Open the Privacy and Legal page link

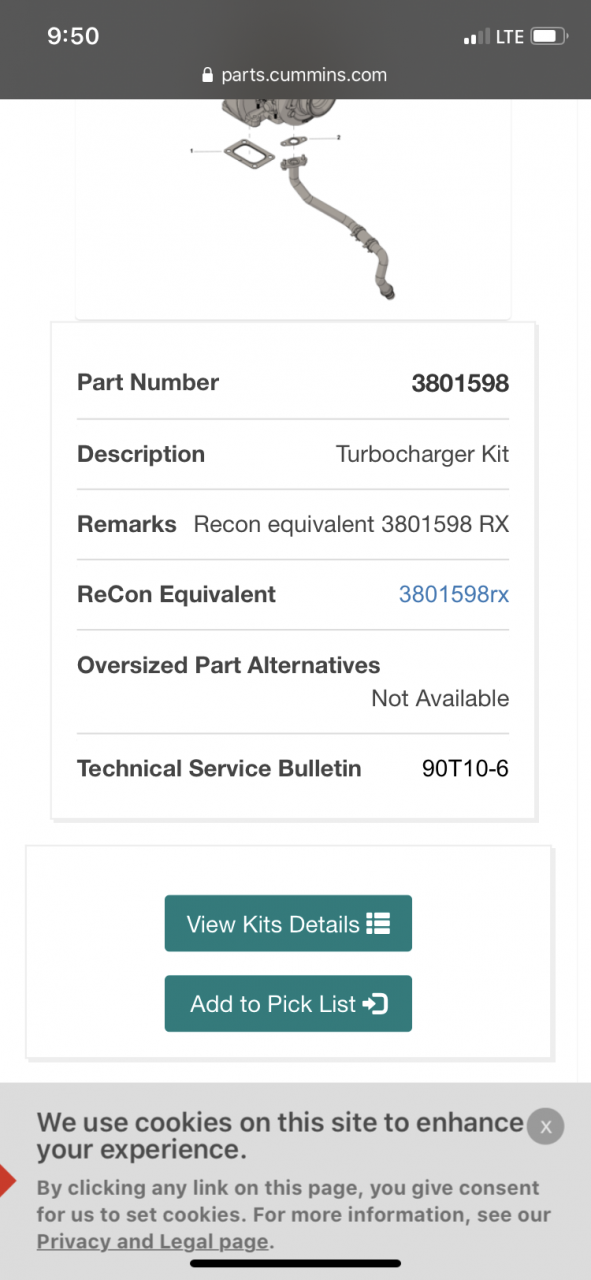coord(153,1242)
